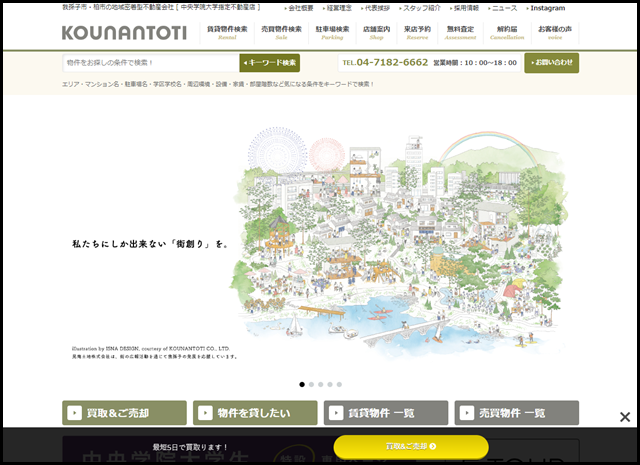
Task: Click the 賃貸物件 一覧 button
Action: (386, 413)
